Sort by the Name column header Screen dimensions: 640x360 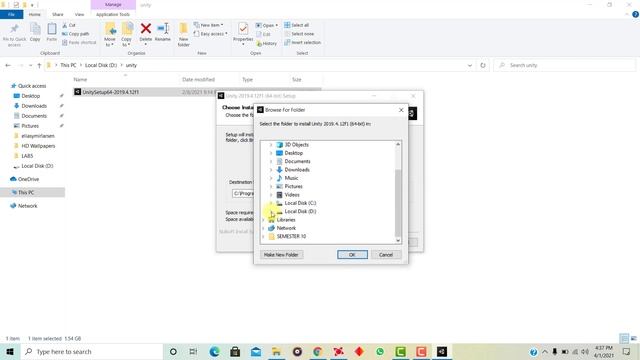(x=80, y=80)
